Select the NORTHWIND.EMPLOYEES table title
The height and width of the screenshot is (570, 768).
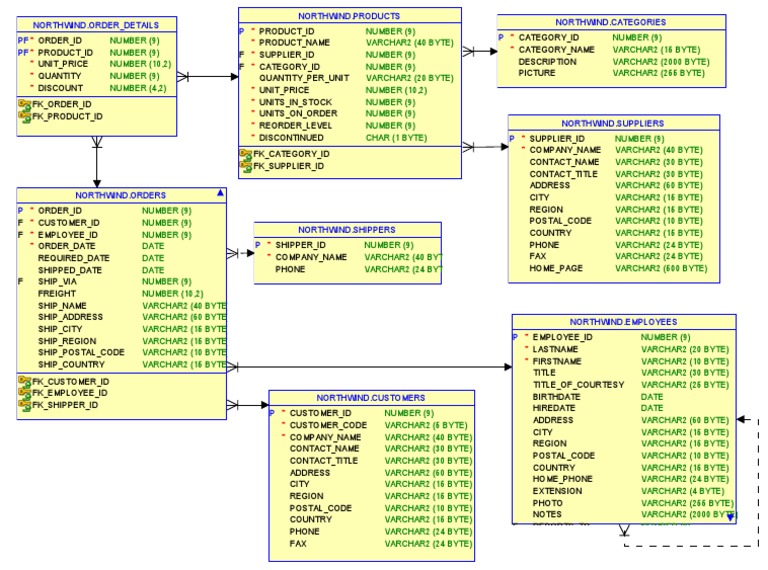click(624, 322)
